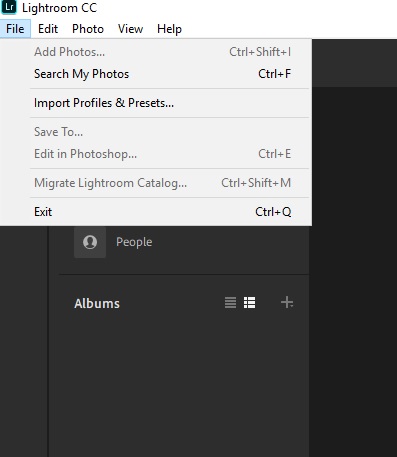Click the plus icon to add album
The image size is (397, 457).
(287, 303)
